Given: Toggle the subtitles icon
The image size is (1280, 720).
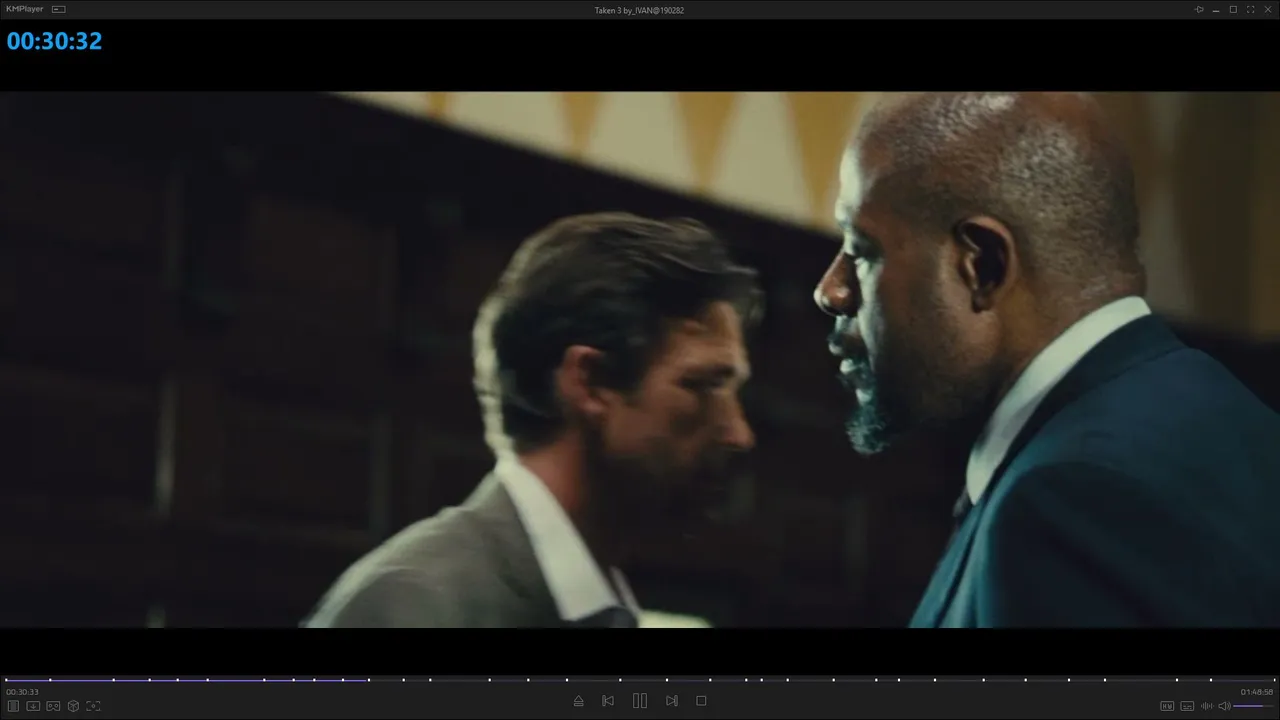Looking at the screenshot, I should (1187, 706).
